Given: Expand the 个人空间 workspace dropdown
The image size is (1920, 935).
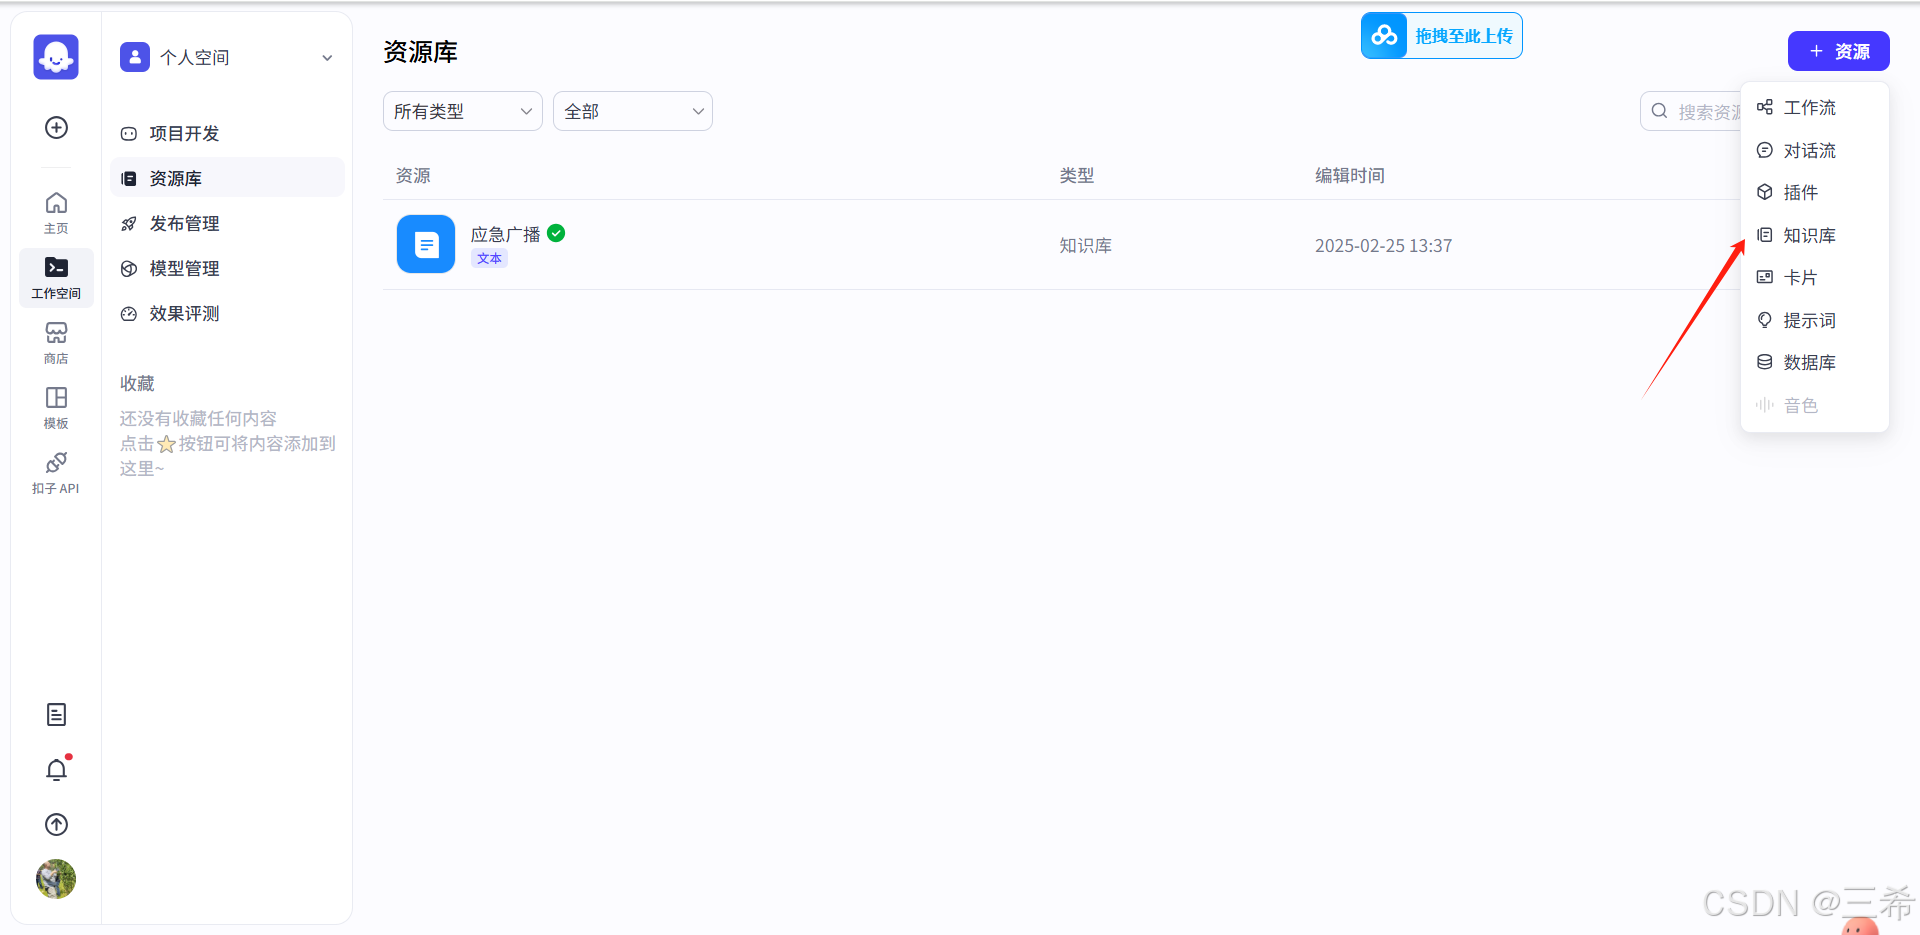Looking at the screenshot, I should click(x=327, y=58).
